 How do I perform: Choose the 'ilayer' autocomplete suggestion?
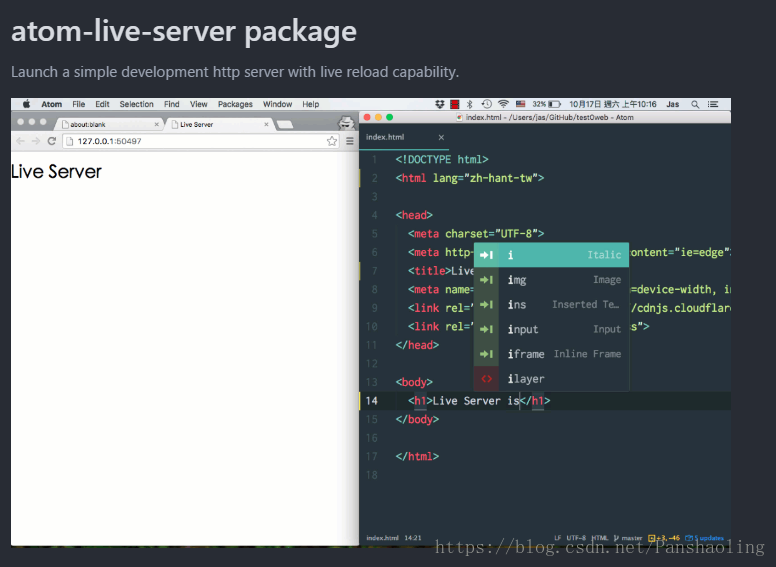click(x=551, y=378)
